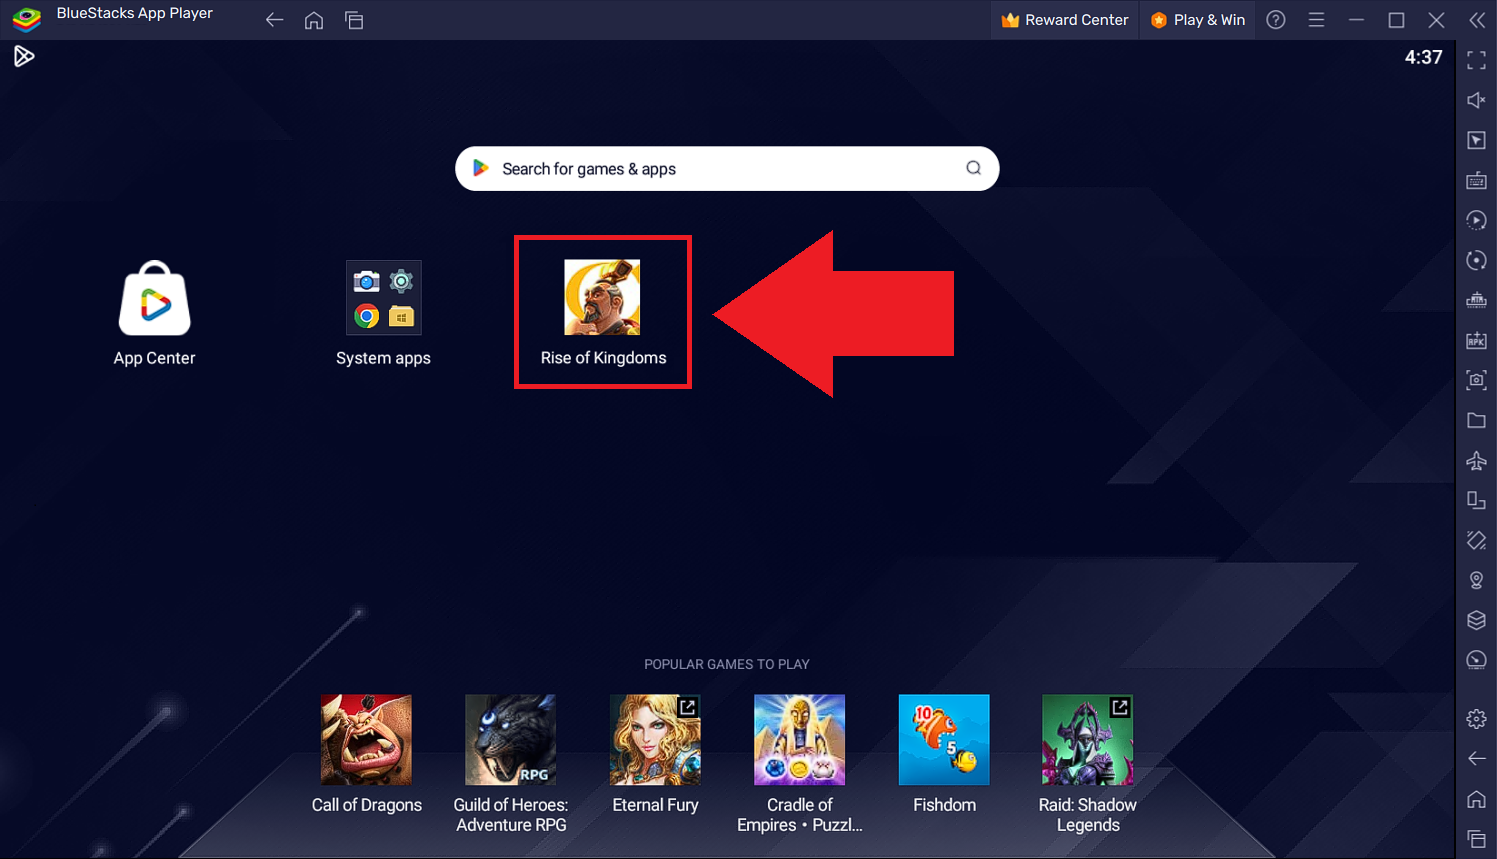Open the screenshot tool in sidebar
The width and height of the screenshot is (1497, 859).
(1476, 380)
